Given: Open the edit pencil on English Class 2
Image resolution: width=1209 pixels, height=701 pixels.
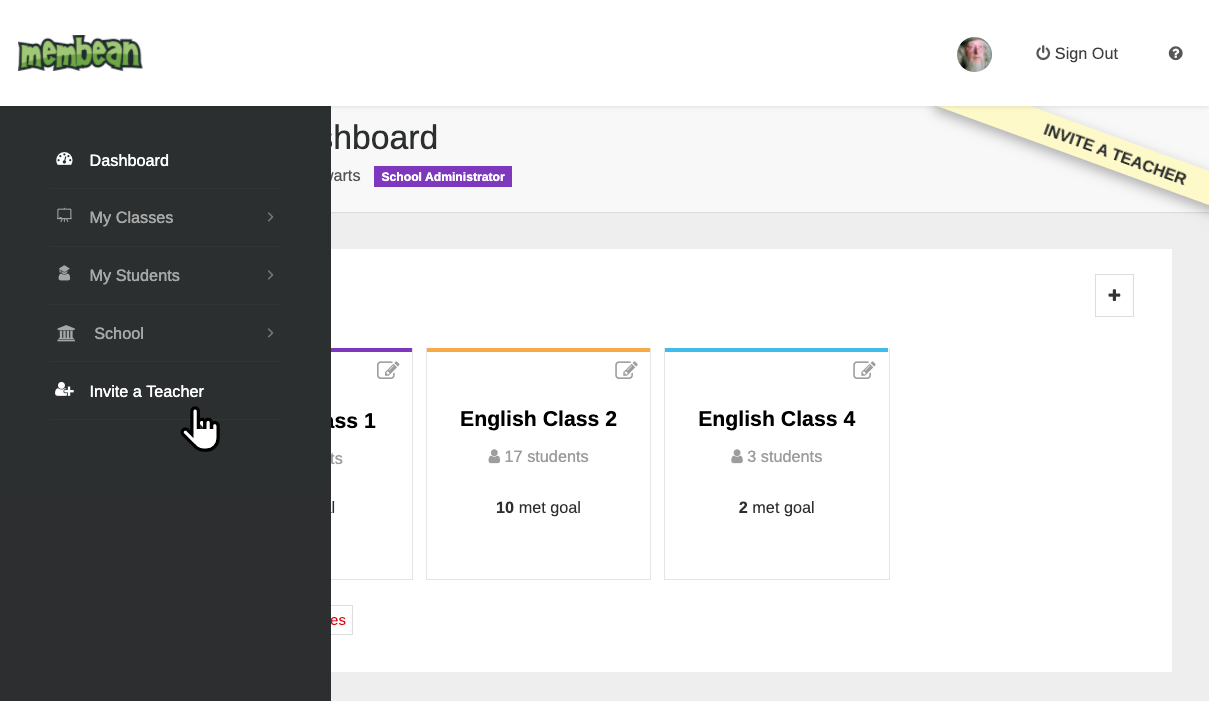Looking at the screenshot, I should click(626, 370).
